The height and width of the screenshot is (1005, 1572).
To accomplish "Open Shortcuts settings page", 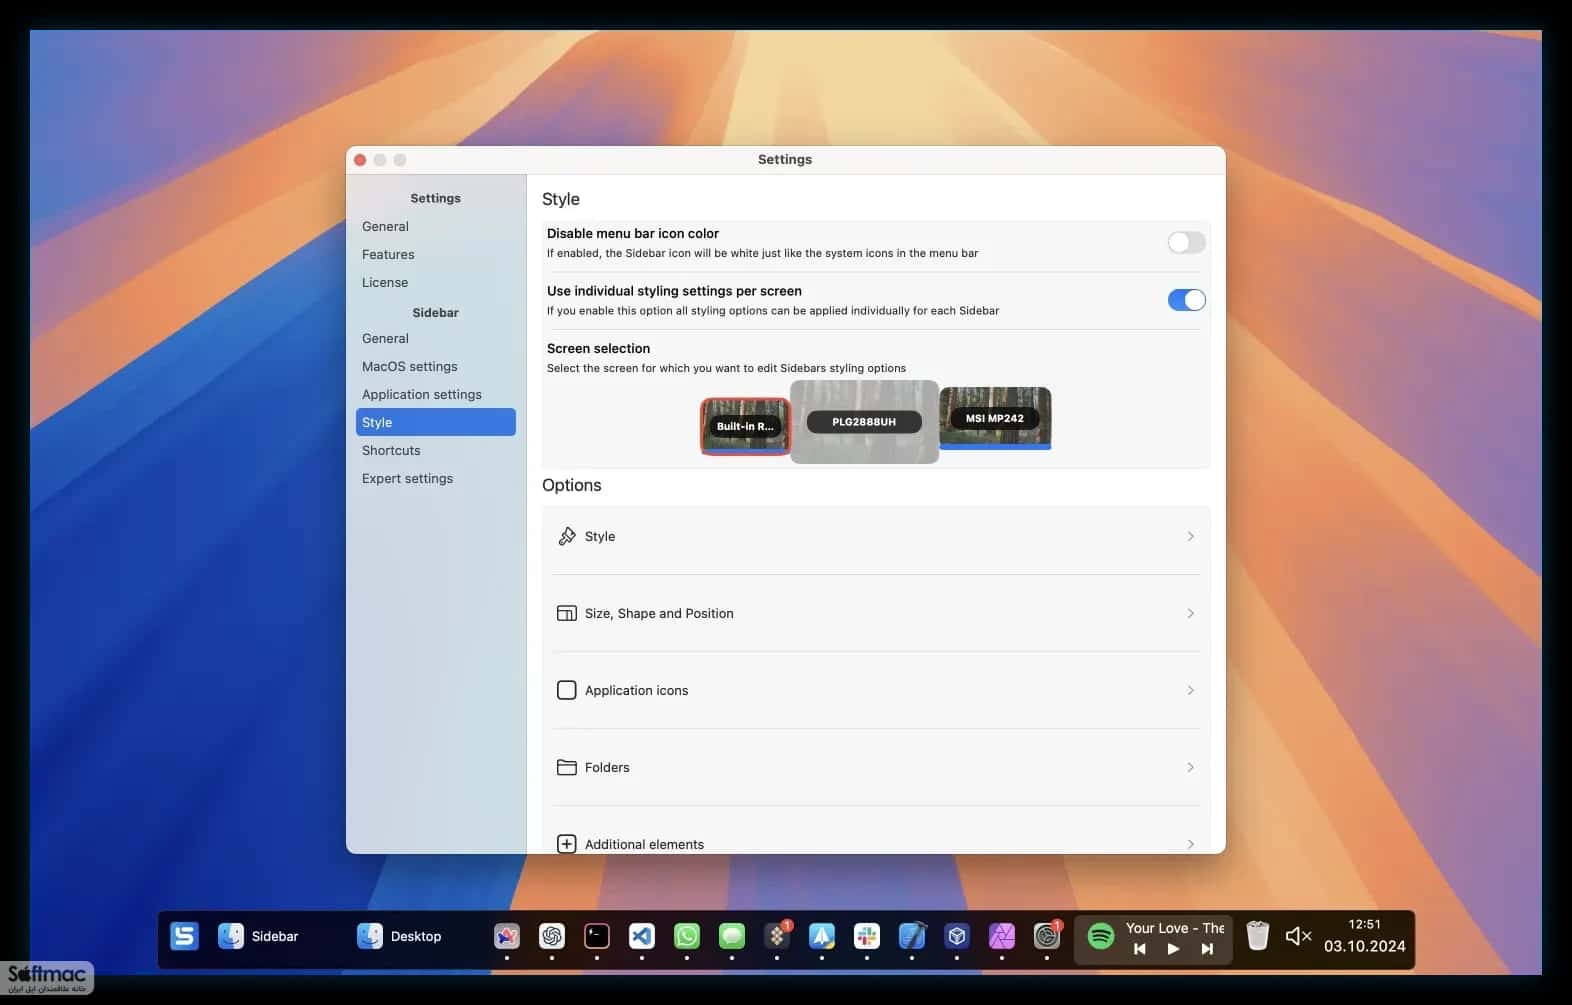I will [436, 450].
